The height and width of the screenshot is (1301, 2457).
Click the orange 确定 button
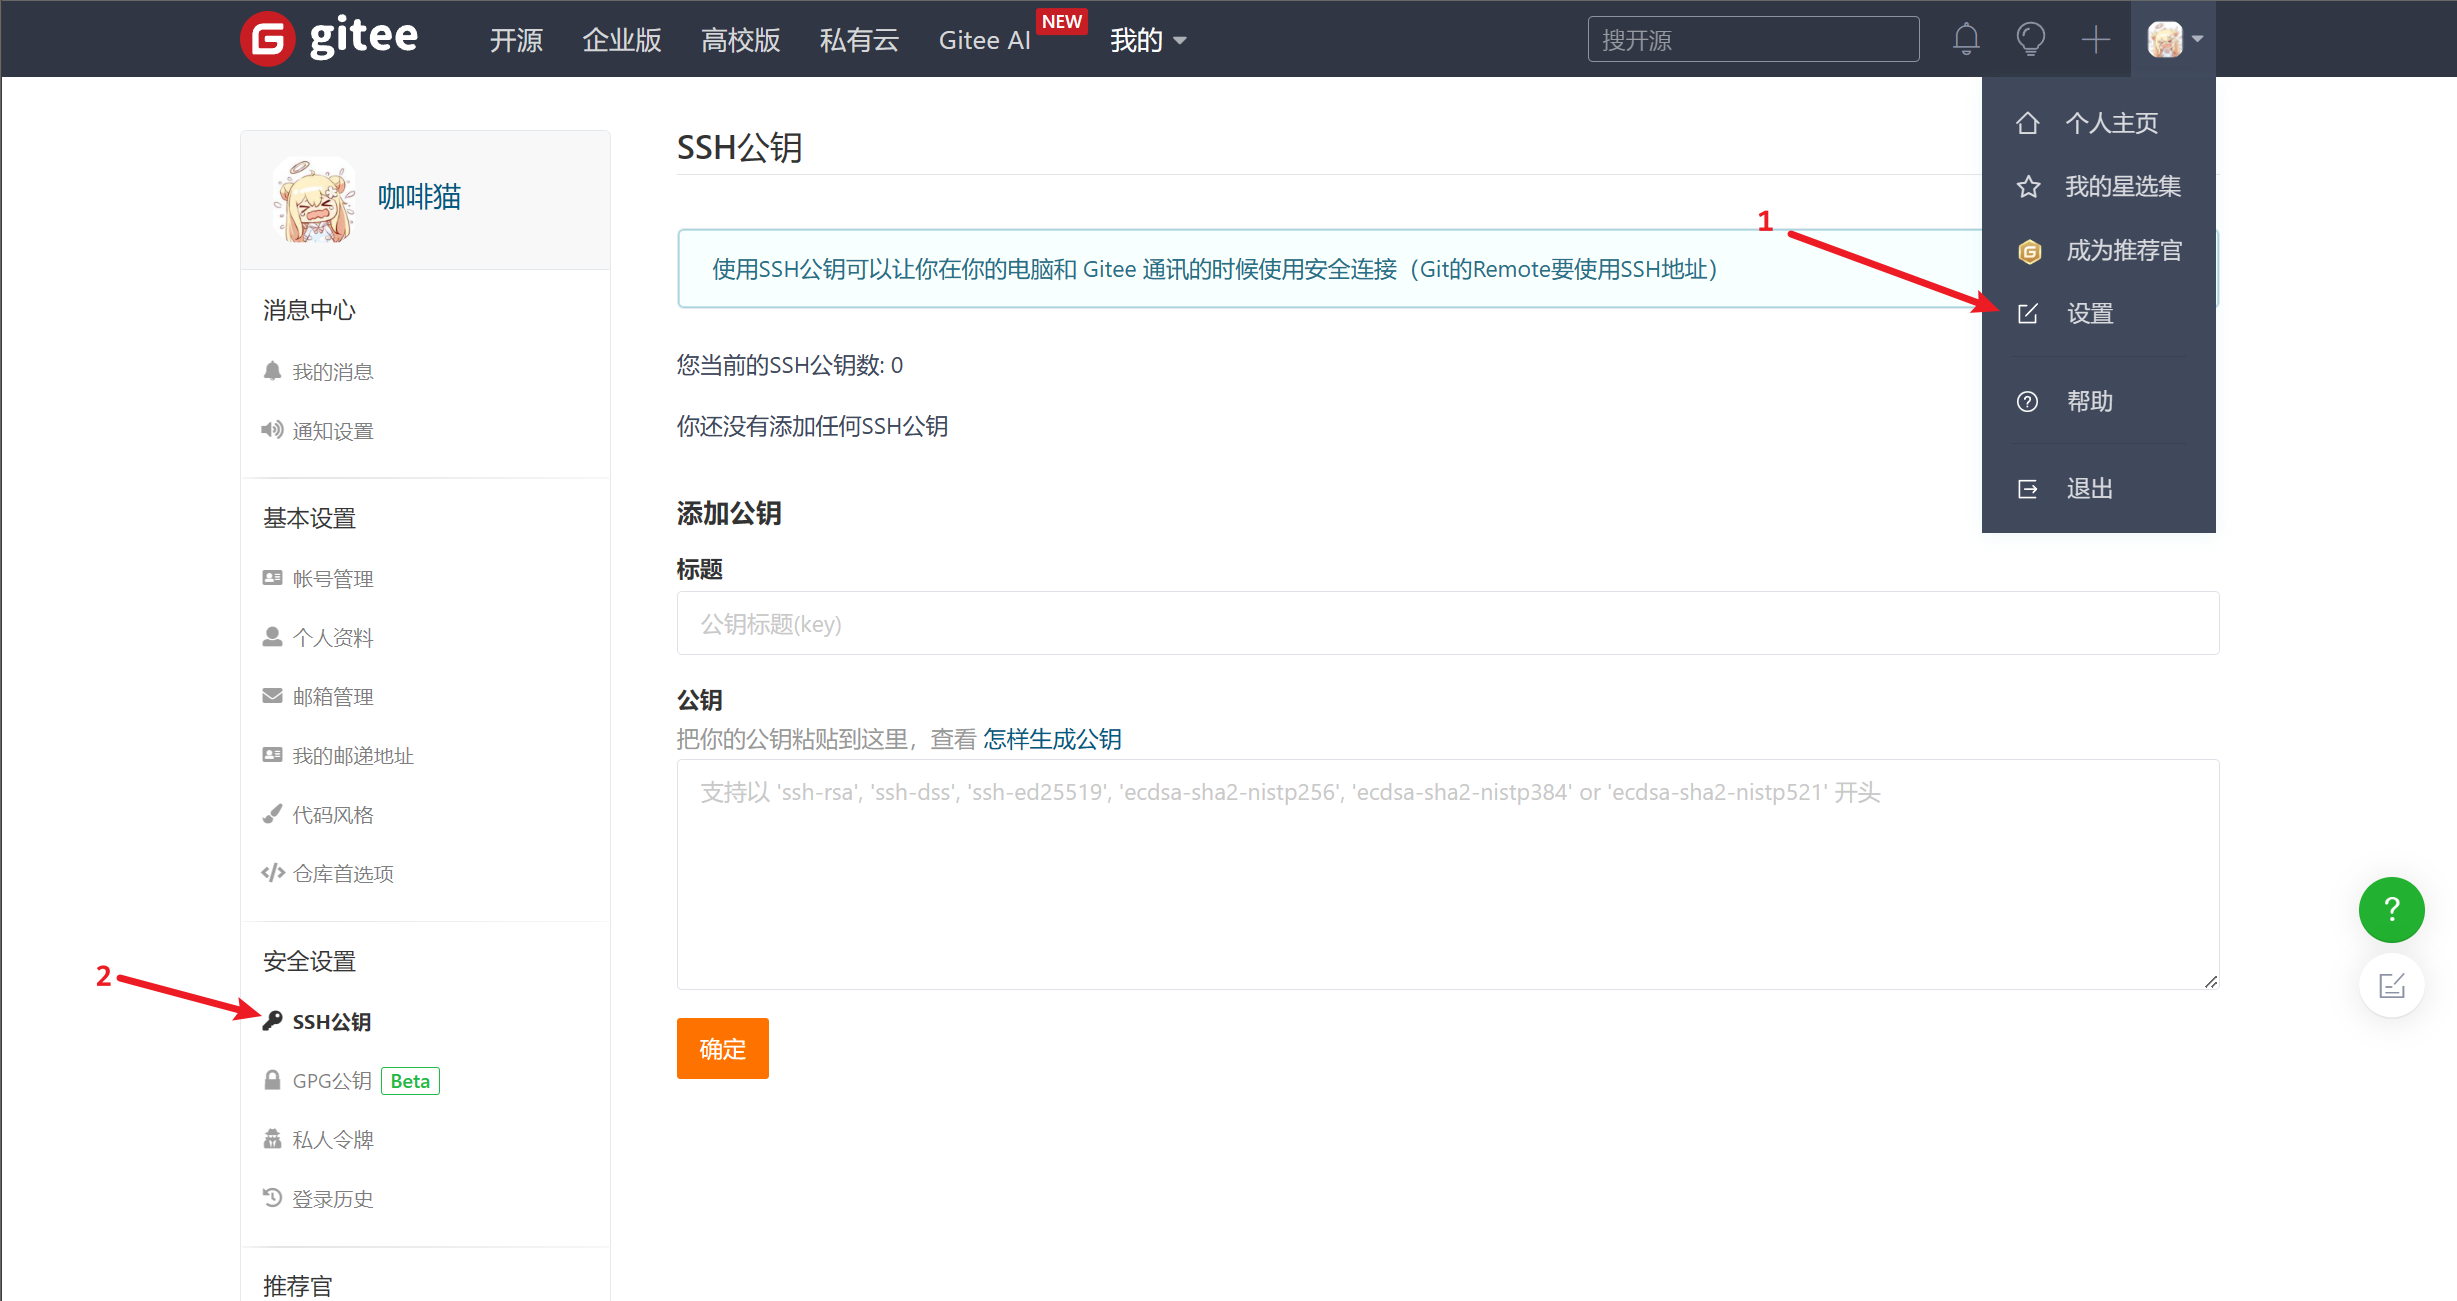pos(722,1048)
